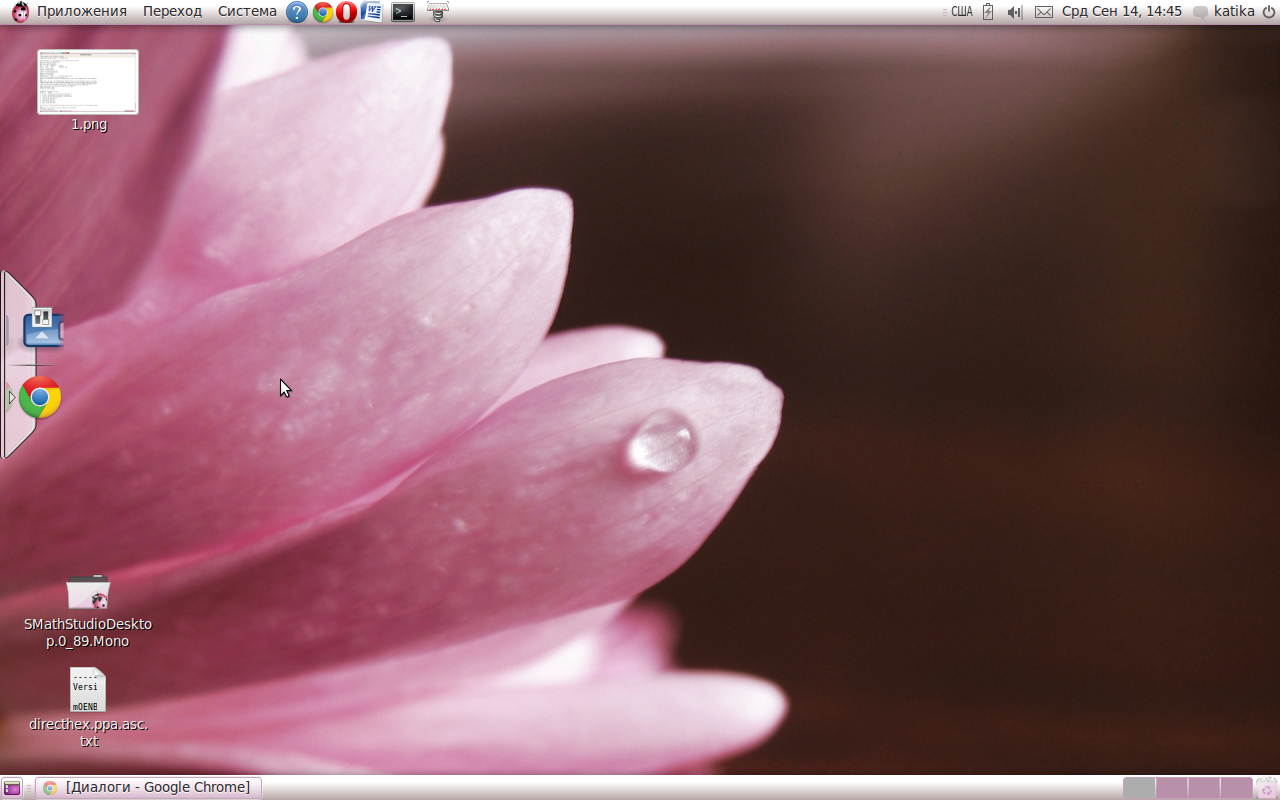1280x800 pixels.
Task: Click the ladybug logo in the top panel
Action: [20, 12]
